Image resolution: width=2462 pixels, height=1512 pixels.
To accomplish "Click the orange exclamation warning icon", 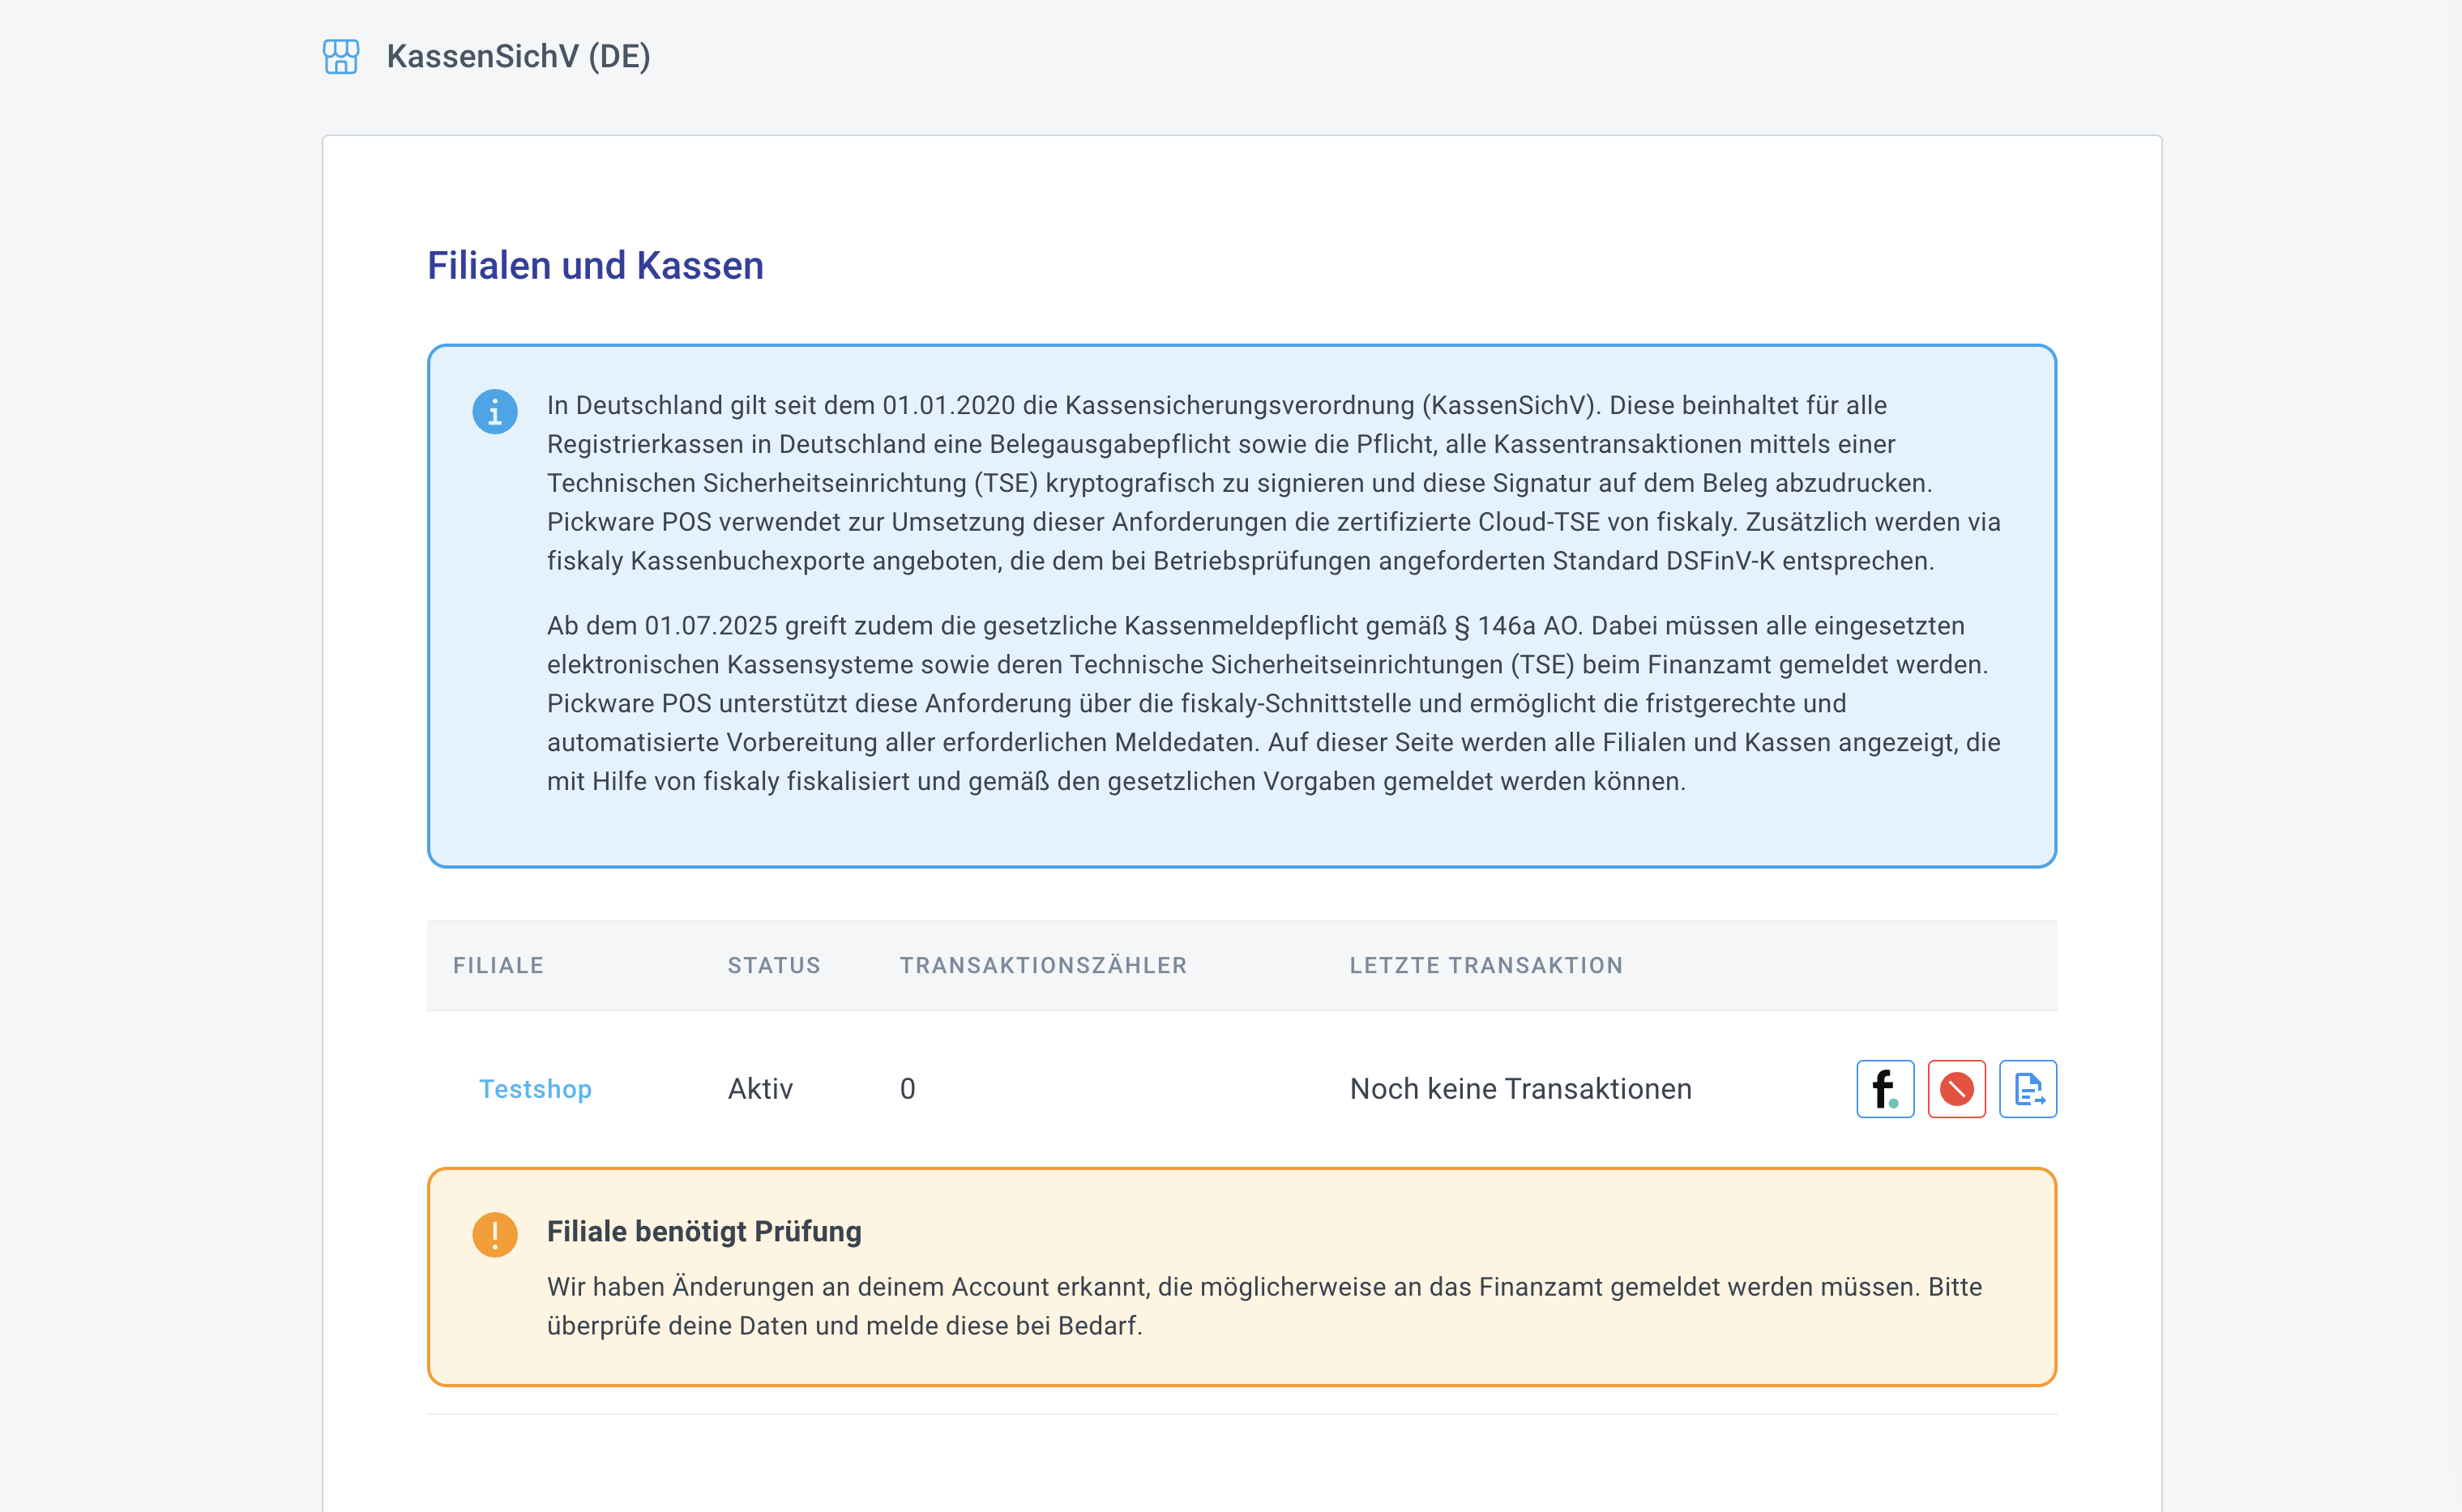I will (495, 1234).
